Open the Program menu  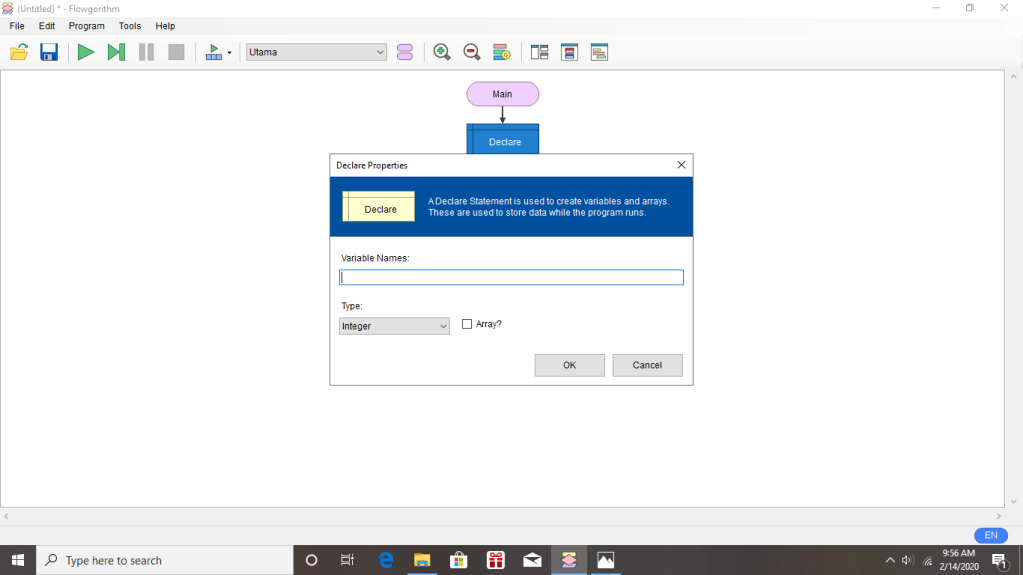(x=87, y=26)
